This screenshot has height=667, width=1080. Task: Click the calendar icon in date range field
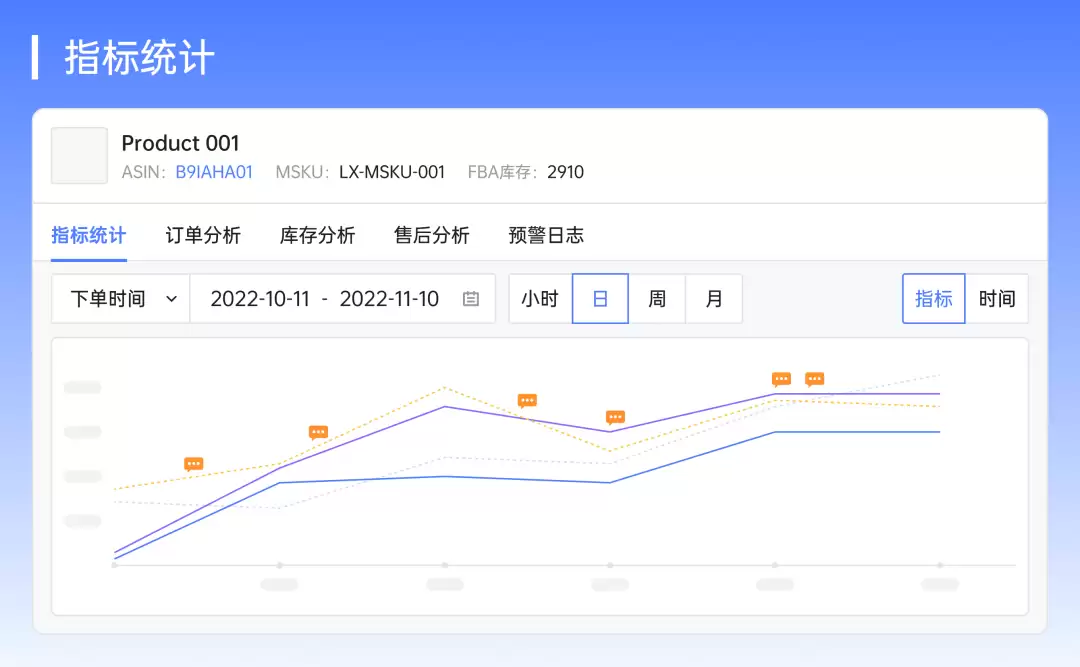tap(471, 299)
